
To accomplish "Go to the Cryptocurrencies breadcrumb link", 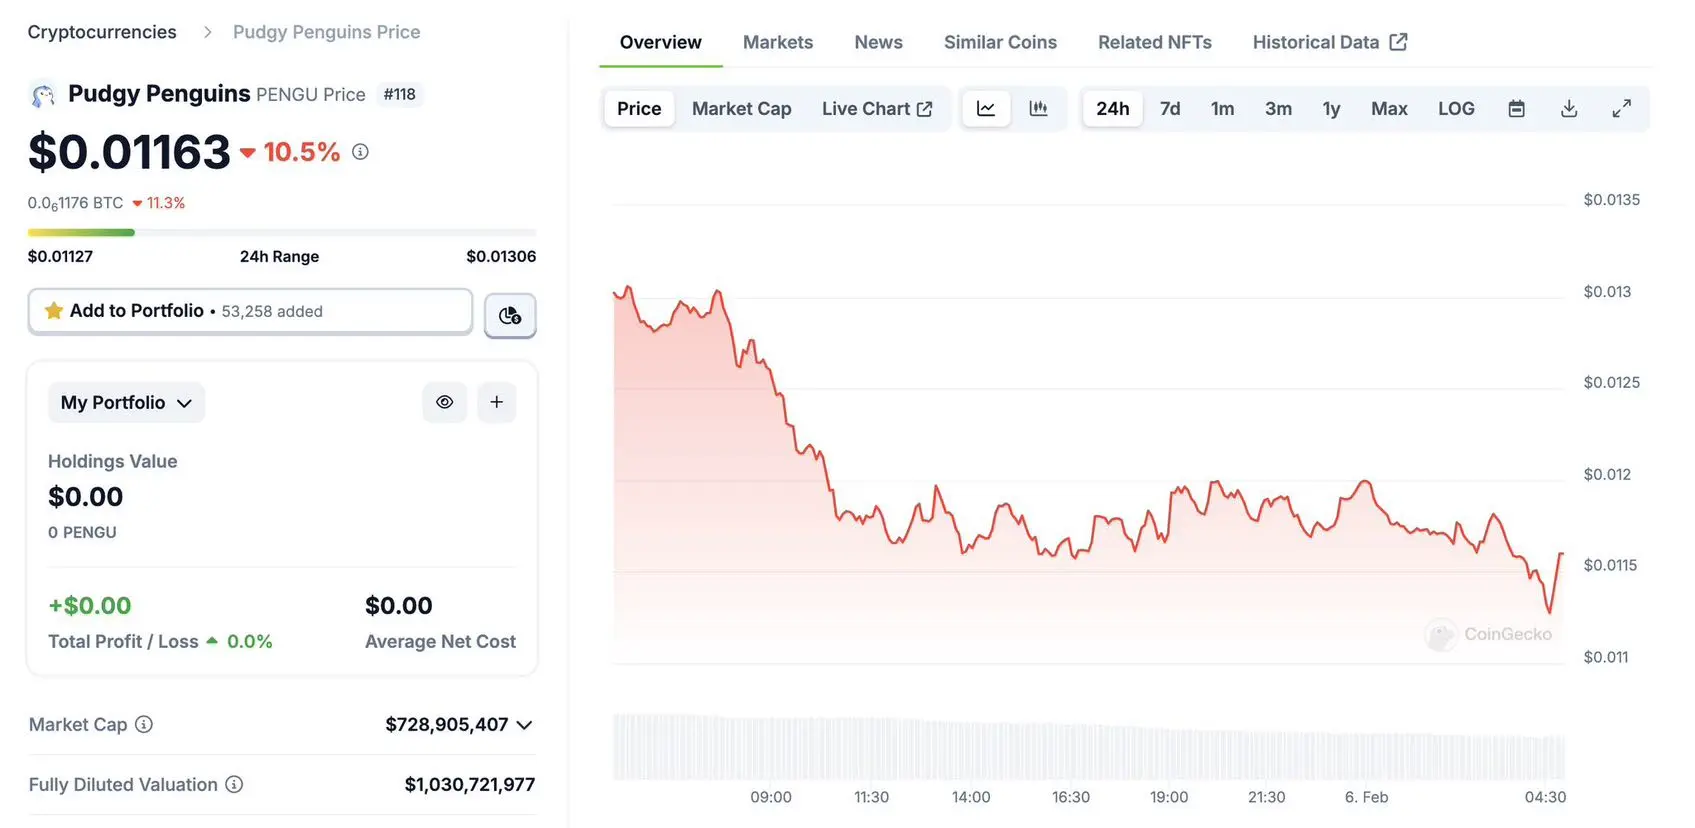I will click(102, 32).
